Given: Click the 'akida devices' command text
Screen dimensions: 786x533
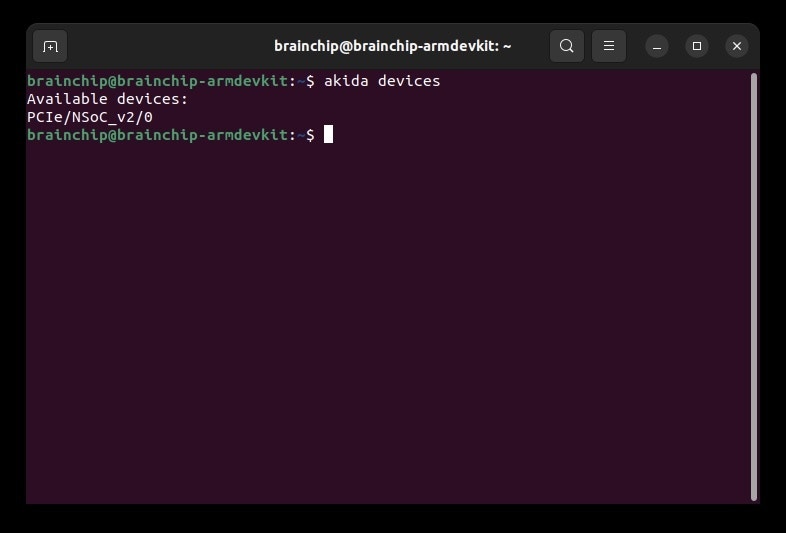Looking at the screenshot, I should [382, 81].
